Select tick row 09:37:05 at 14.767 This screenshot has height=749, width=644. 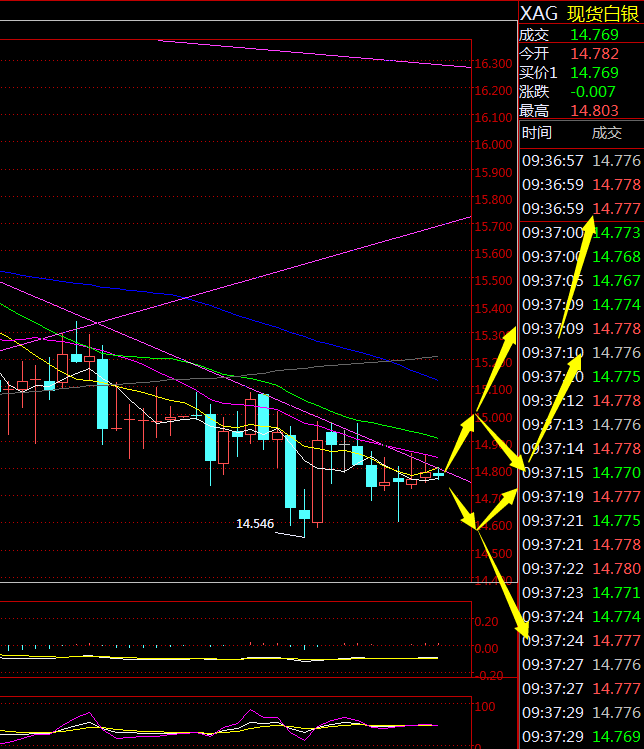(581, 280)
